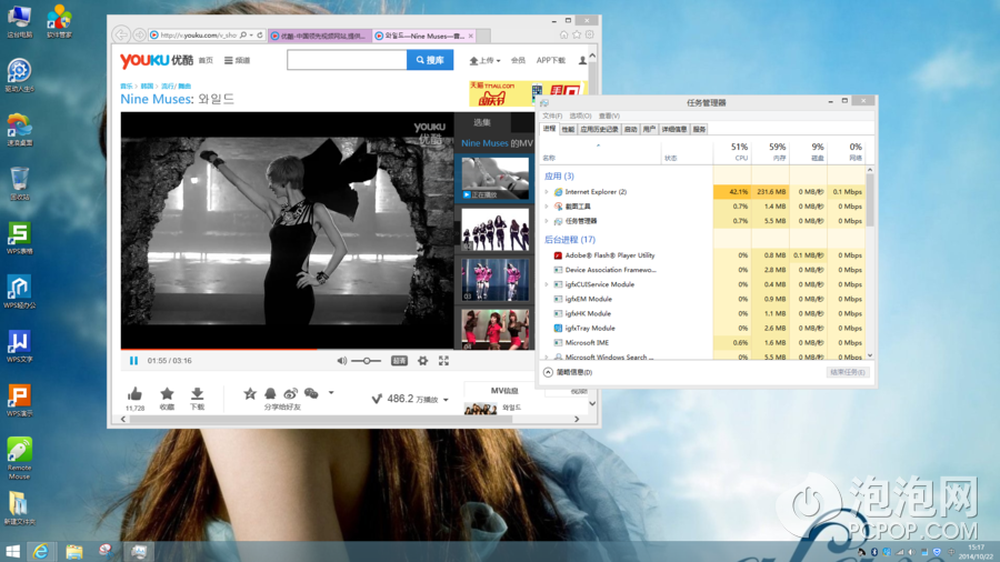Click the Tmall advertisement banner

pyautogui.click(x=527, y=94)
